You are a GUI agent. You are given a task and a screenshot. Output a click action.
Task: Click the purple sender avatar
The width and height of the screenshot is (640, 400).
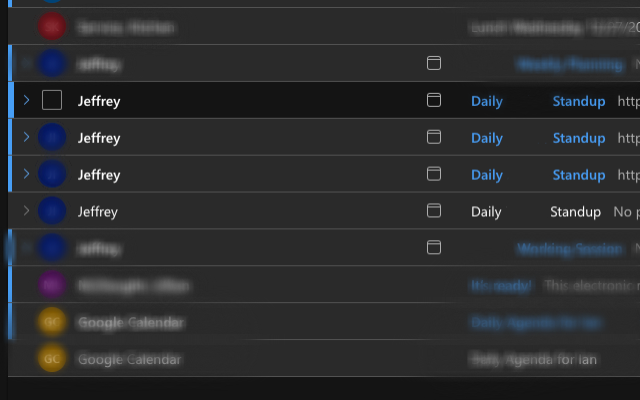click(52, 285)
